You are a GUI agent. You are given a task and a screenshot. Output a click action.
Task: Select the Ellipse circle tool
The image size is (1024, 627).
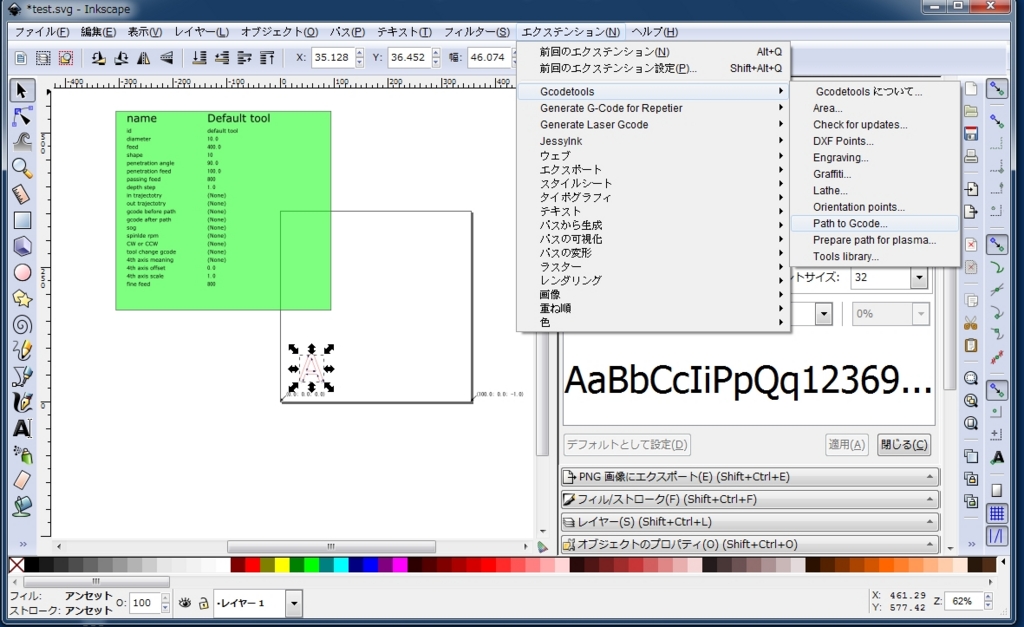point(22,272)
